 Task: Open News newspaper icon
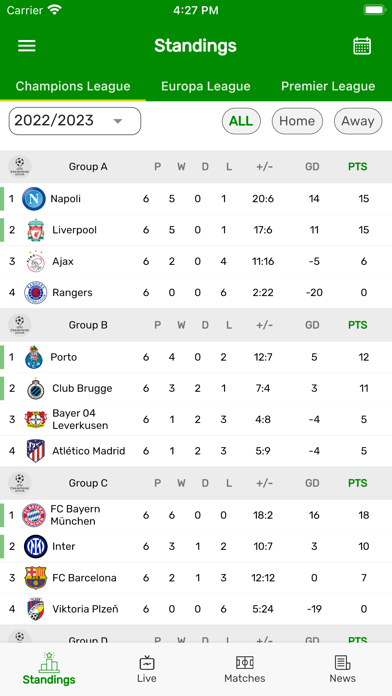342,663
